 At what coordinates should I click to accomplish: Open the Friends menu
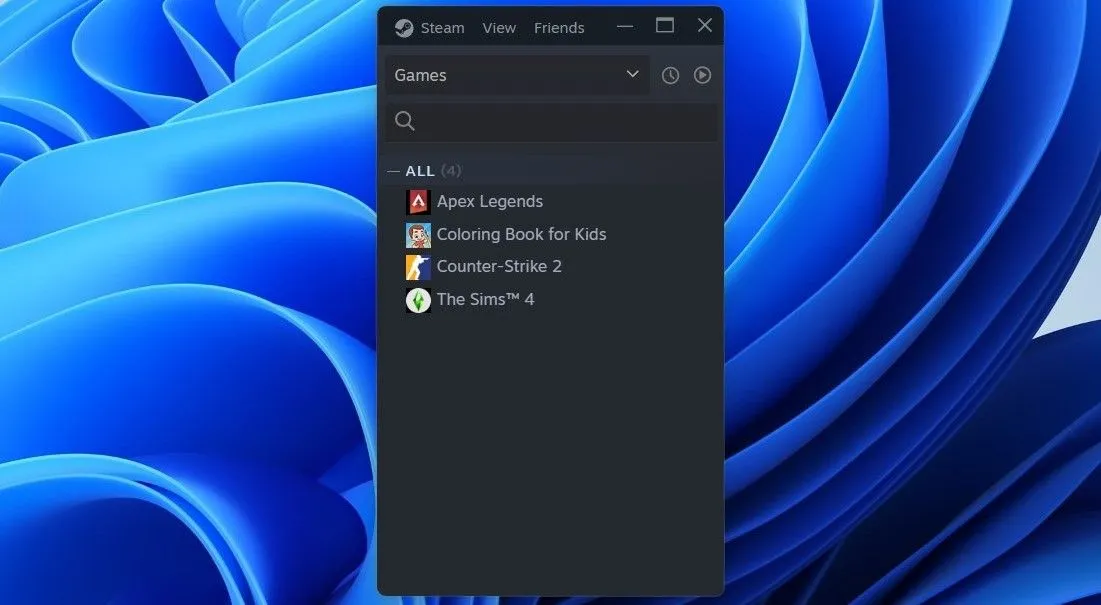[559, 28]
